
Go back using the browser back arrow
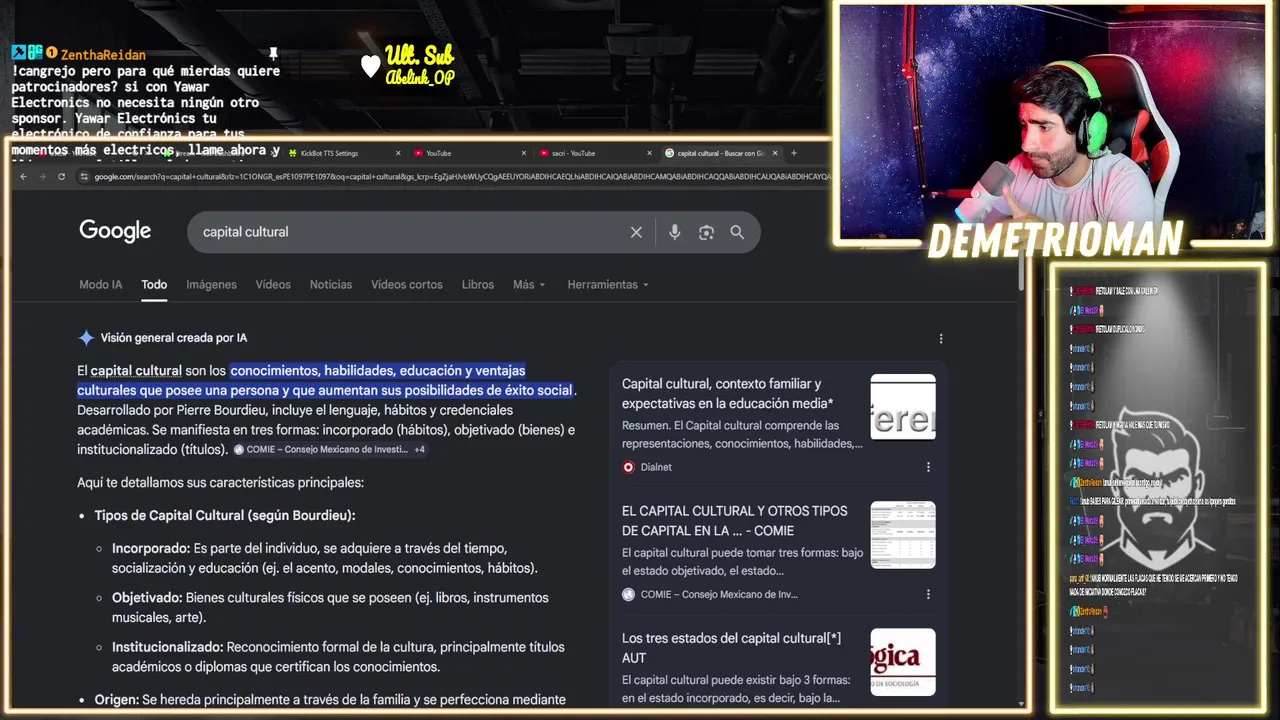point(25,177)
